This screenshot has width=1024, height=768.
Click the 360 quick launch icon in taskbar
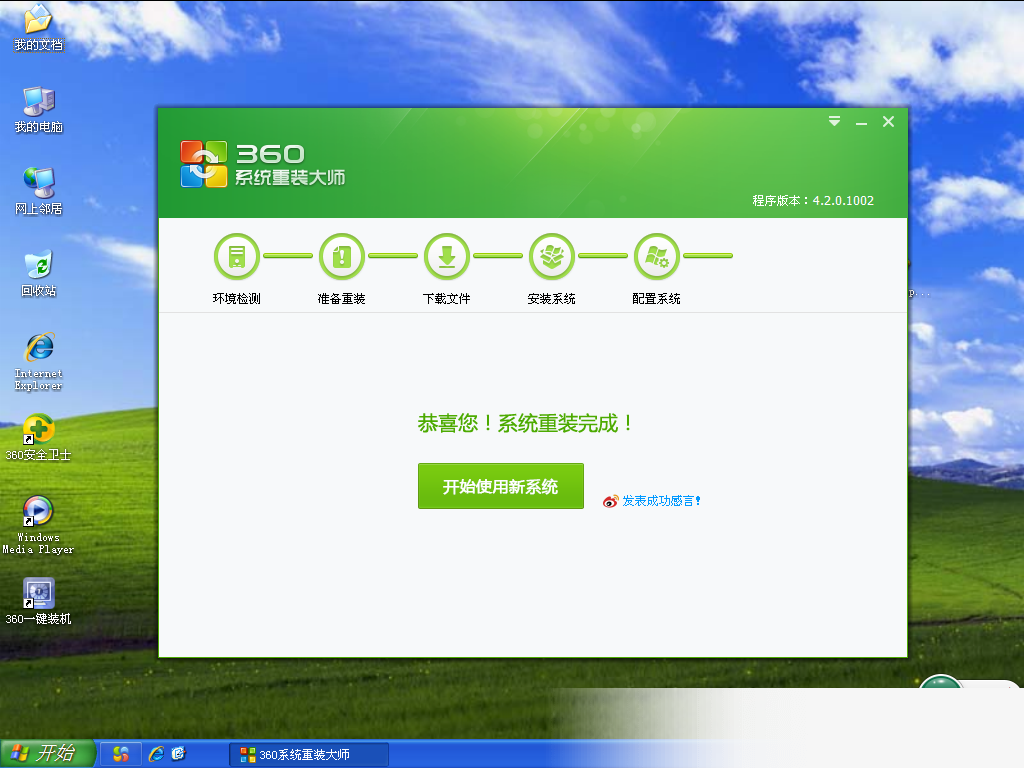(x=121, y=754)
